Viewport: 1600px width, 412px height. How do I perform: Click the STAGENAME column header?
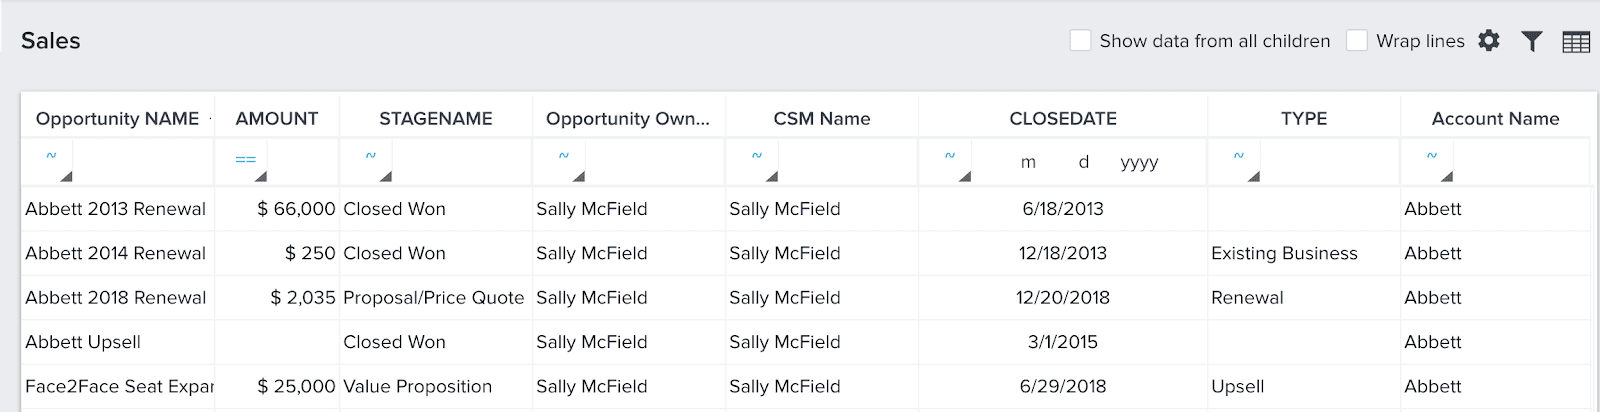click(436, 119)
